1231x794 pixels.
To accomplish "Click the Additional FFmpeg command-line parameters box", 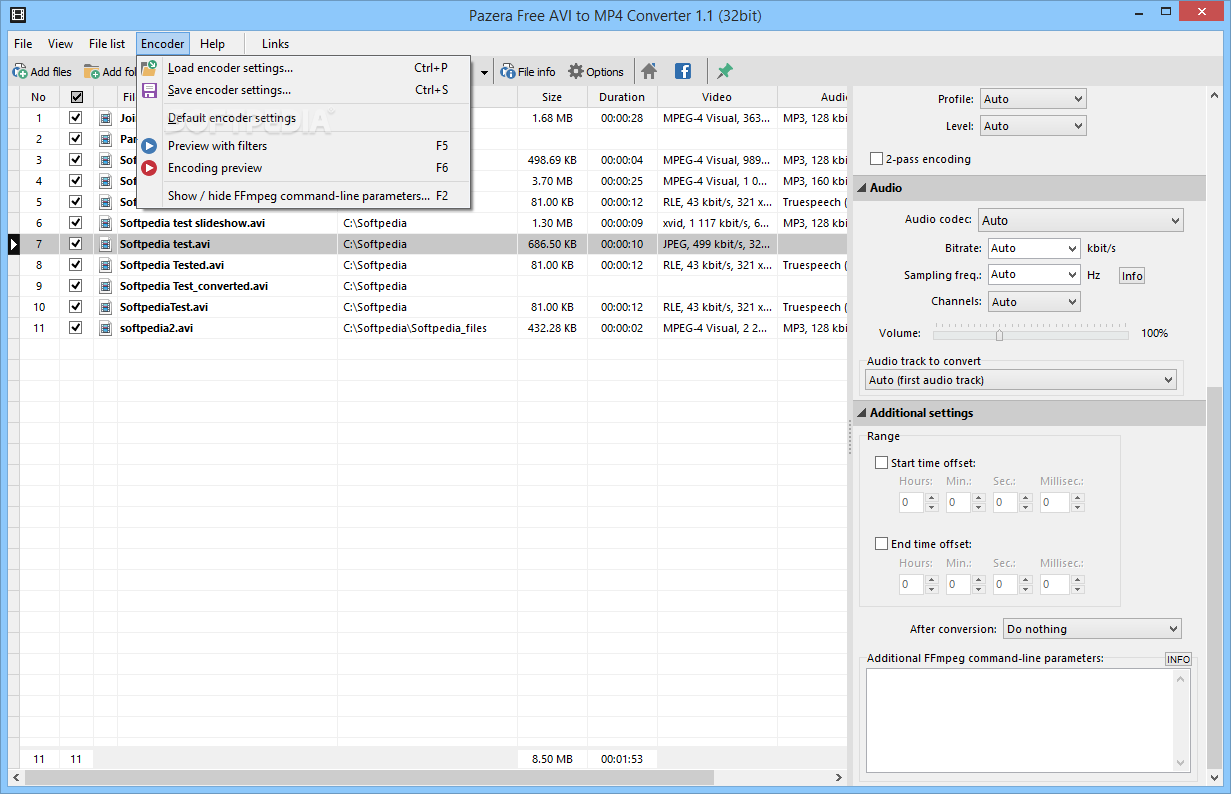I will click(x=1029, y=720).
